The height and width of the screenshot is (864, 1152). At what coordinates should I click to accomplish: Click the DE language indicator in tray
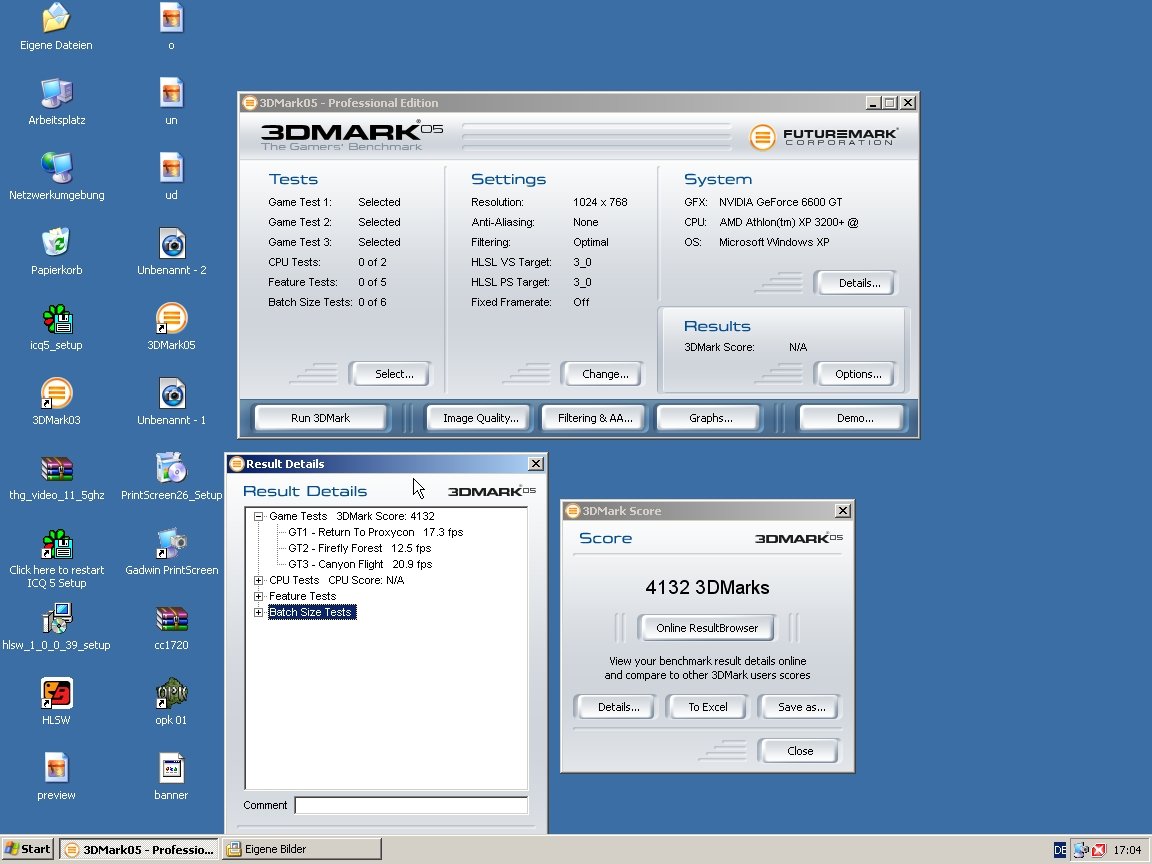click(x=1059, y=850)
